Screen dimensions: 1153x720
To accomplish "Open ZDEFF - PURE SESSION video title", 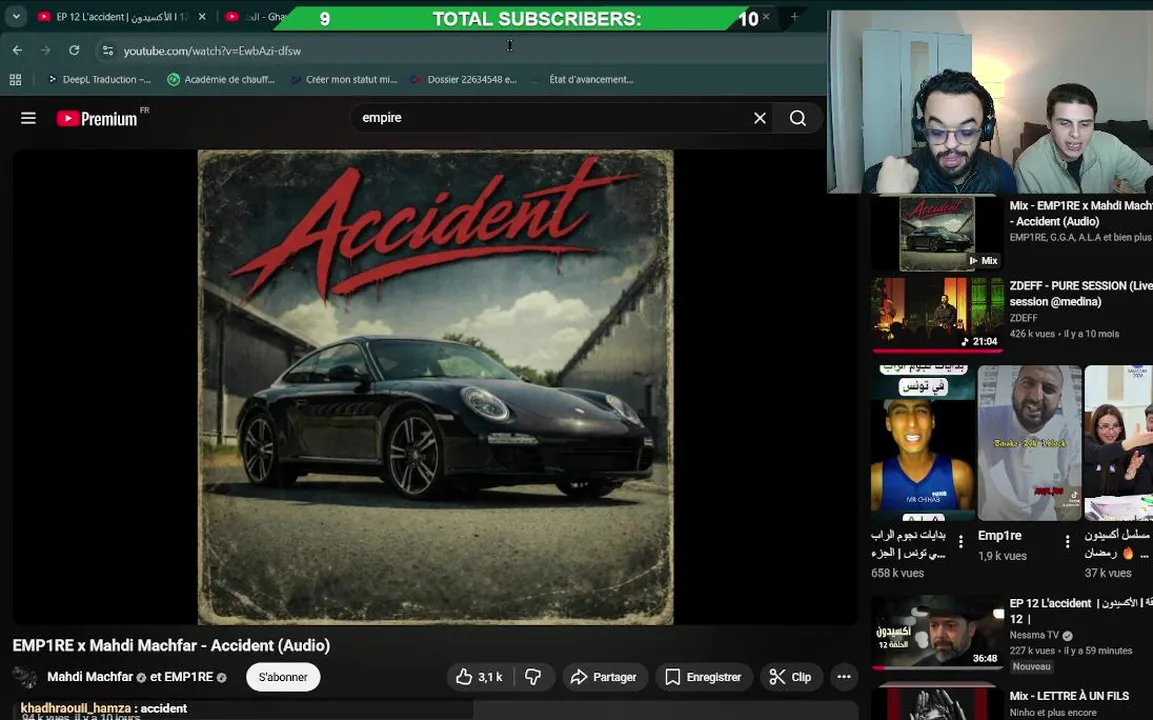I will (x=1080, y=293).
